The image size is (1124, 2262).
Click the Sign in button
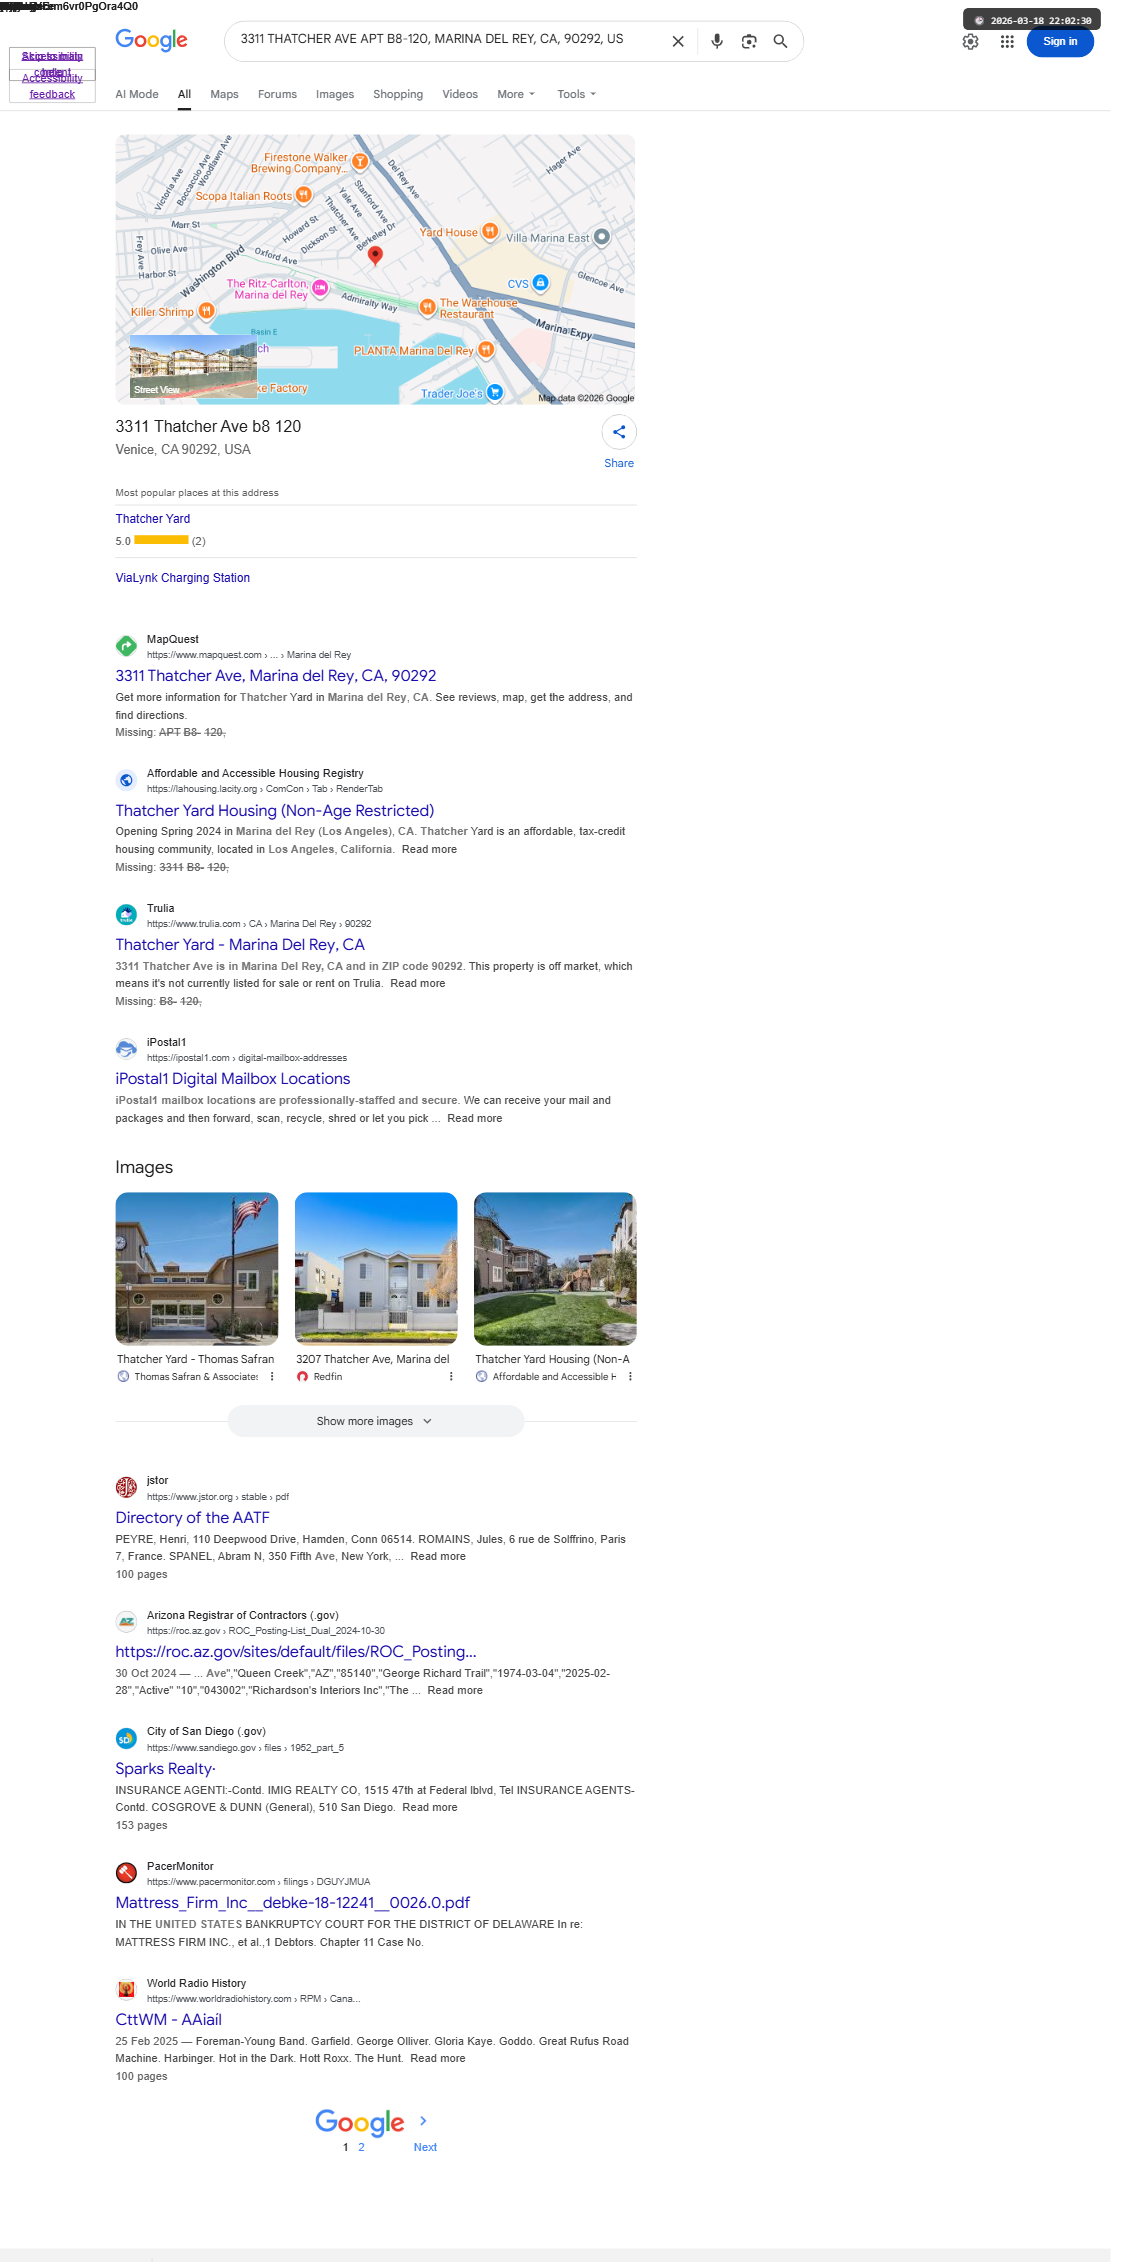tap(1060, 42)
